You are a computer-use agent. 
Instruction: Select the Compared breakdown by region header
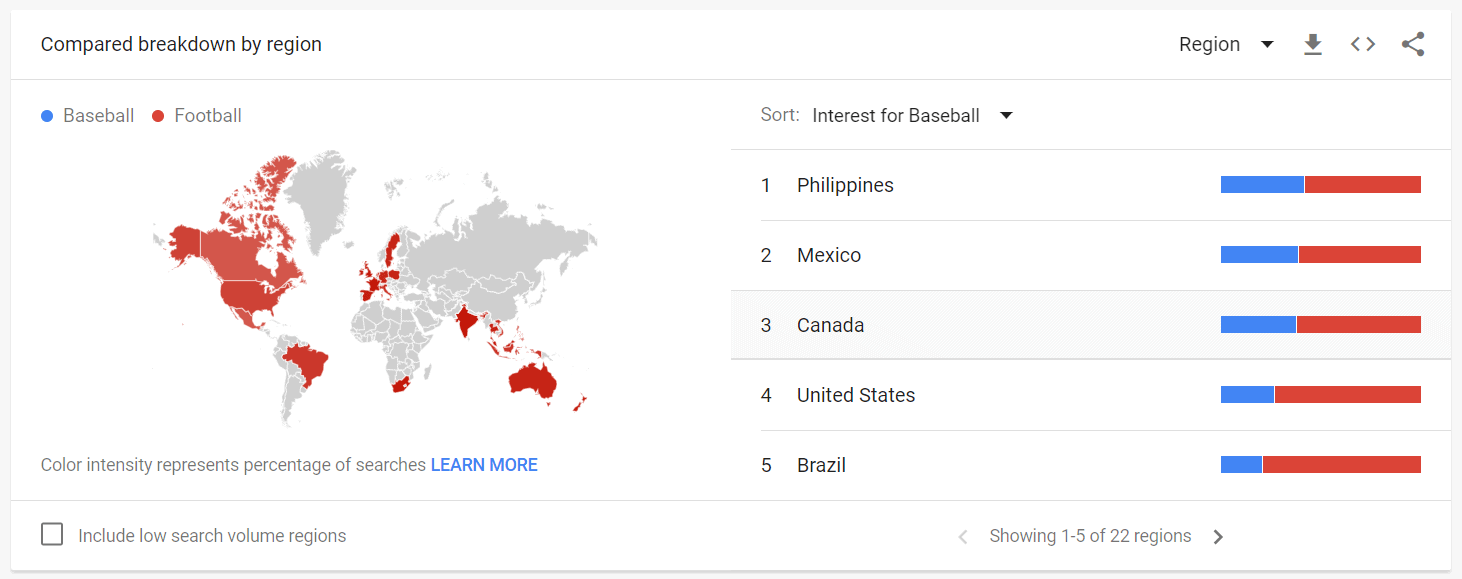181,44
